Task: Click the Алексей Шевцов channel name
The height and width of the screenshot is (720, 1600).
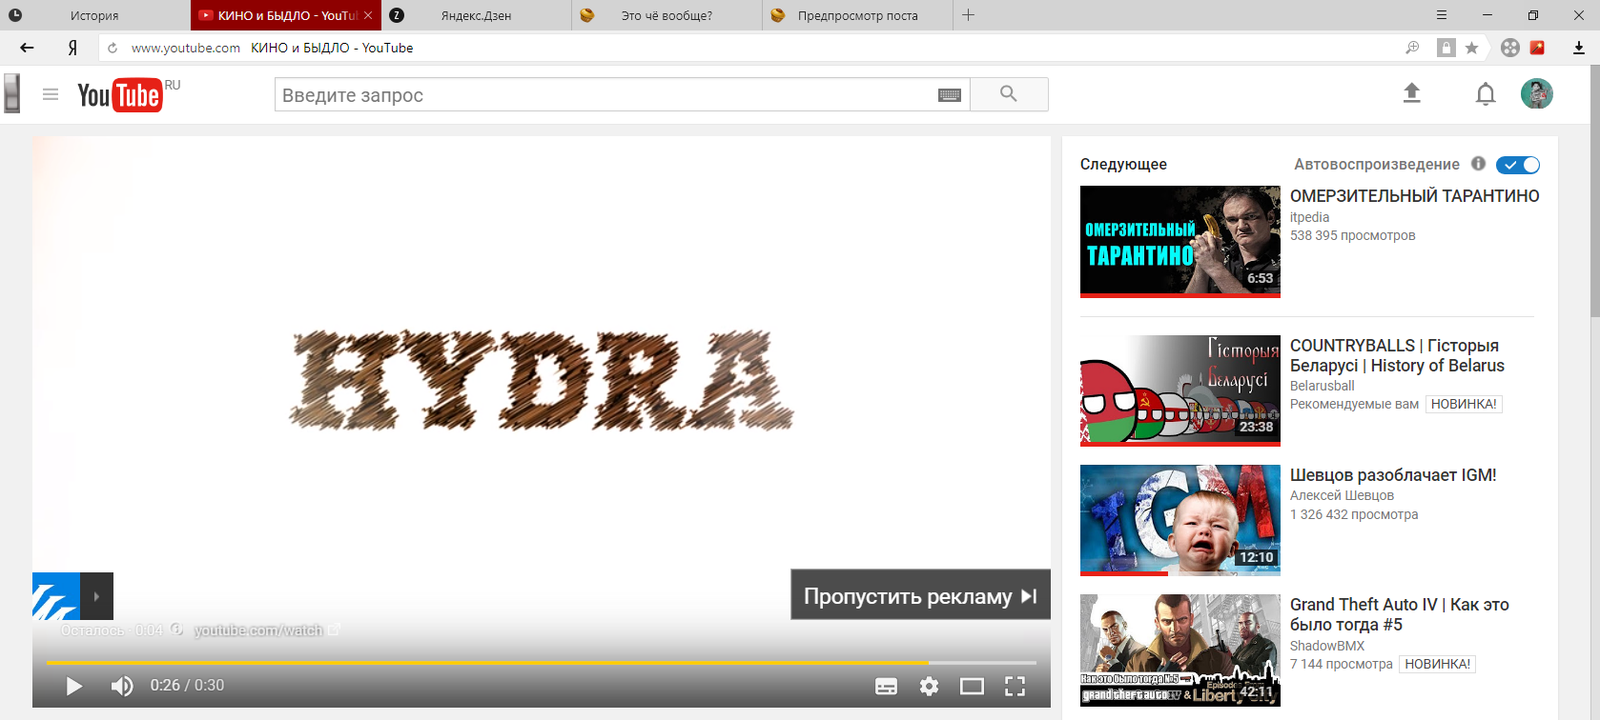Action: [1341, 495]
